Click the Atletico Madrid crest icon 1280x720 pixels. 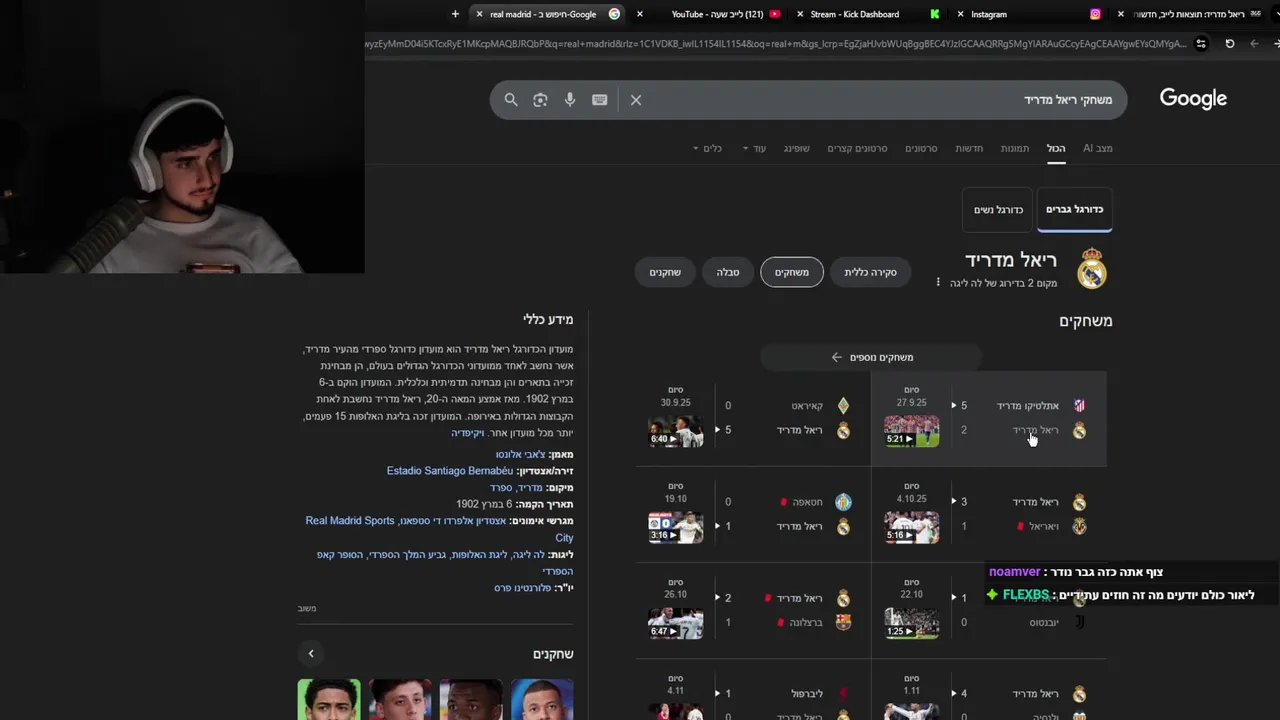click(x=1079, y=406)
